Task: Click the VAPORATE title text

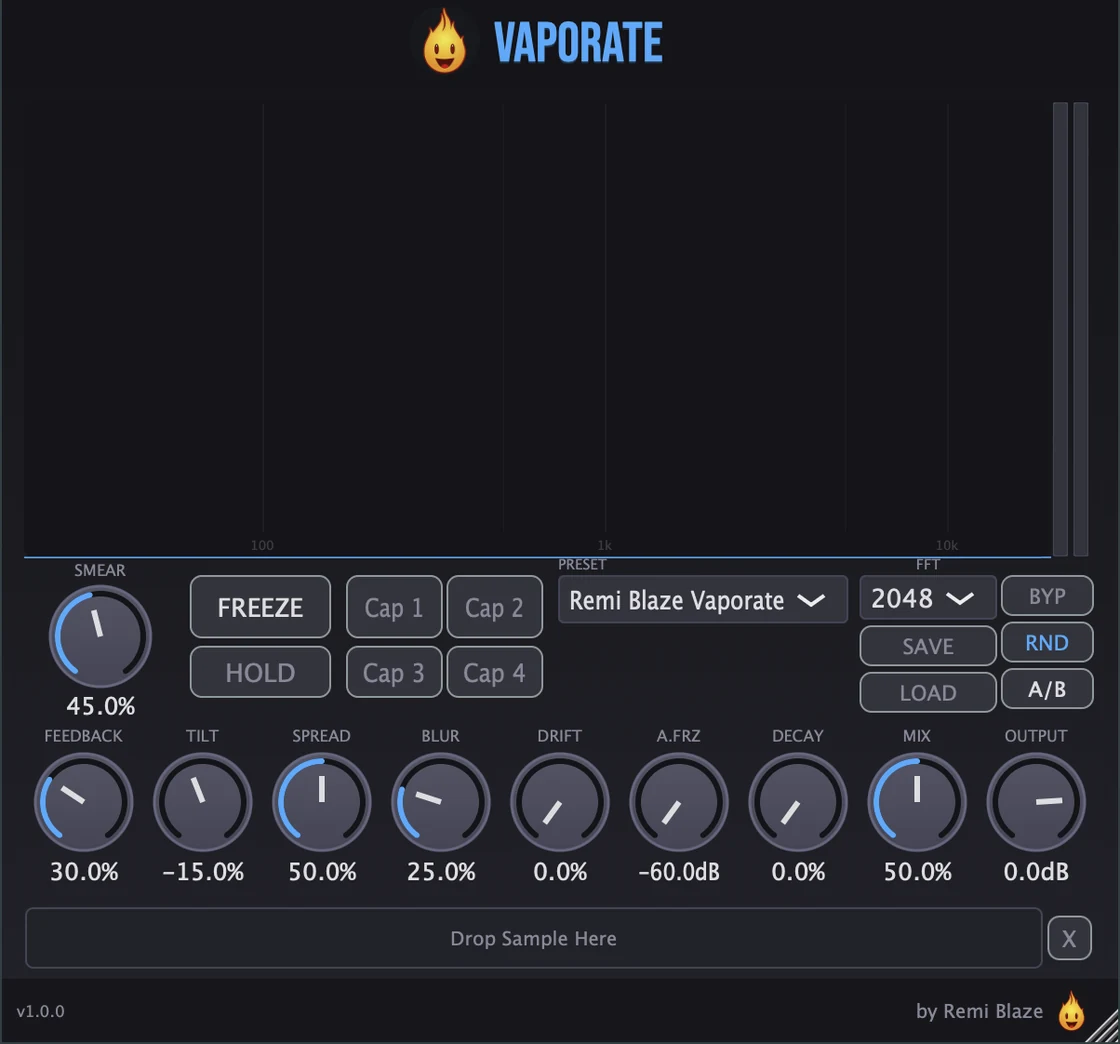Action: (x=579, y=42)
